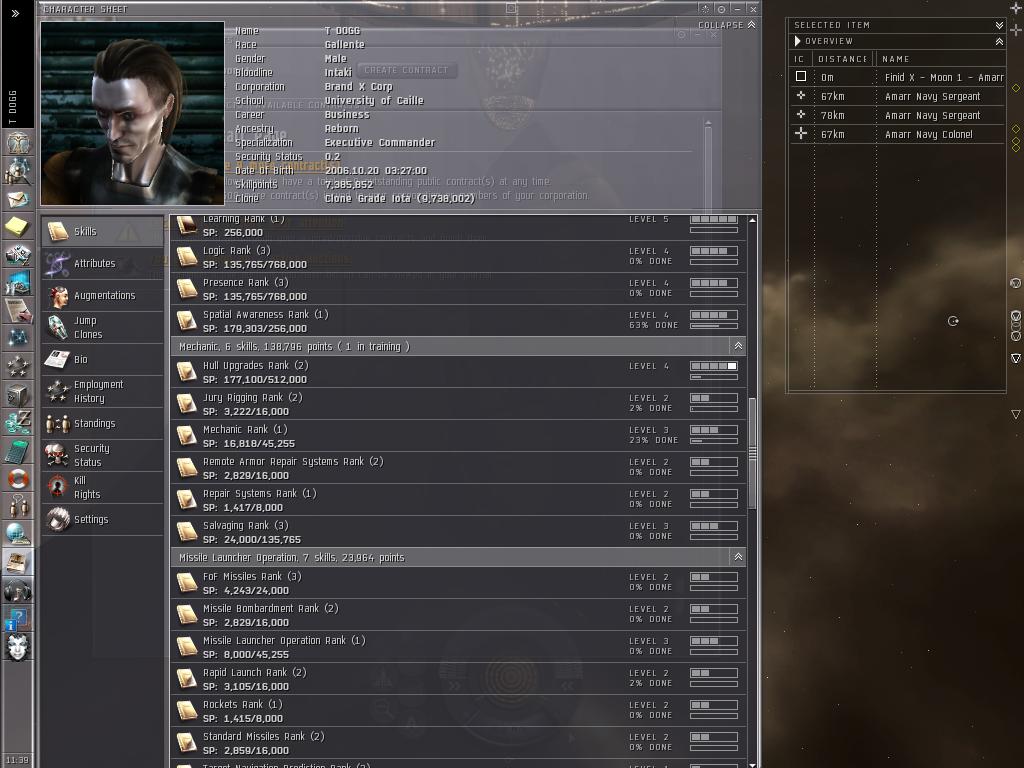Viewport: 1024px width, 768px height.
Task: Open Character Sheet from the Vitruvian man icon
Action: [x=18, y=142]
